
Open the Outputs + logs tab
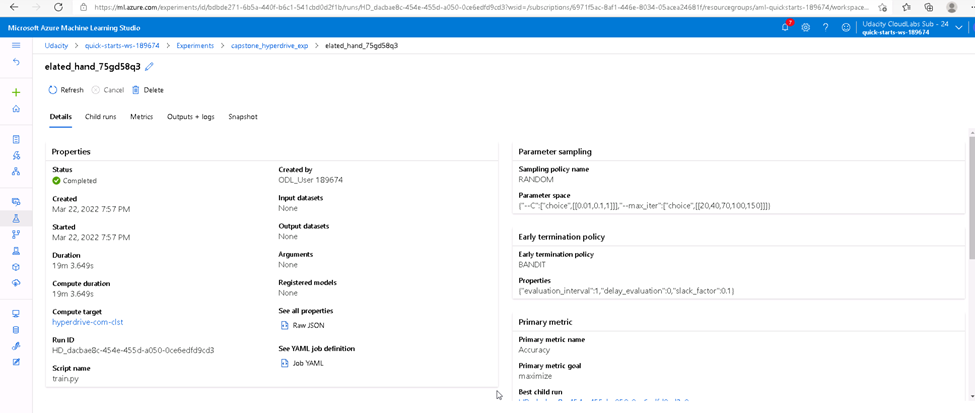pyautogui.click(x=190, y=117)
